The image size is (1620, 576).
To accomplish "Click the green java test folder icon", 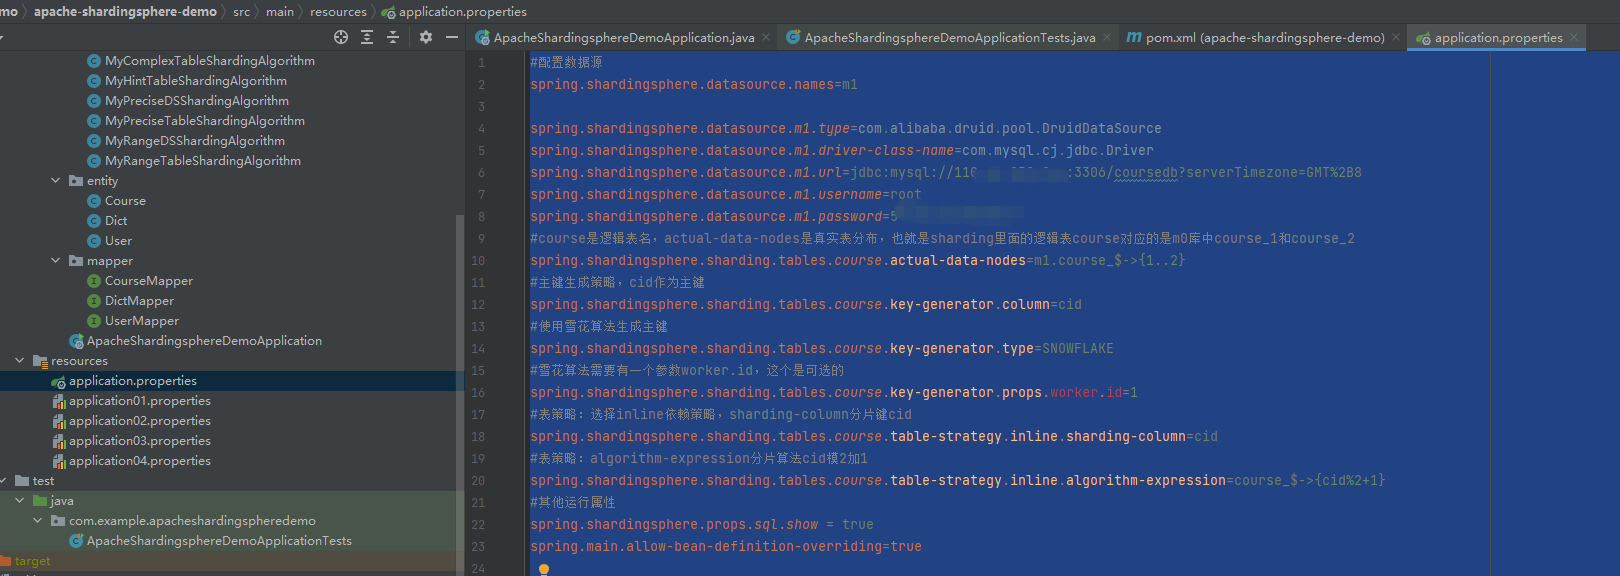I will (x=40, y=501).
